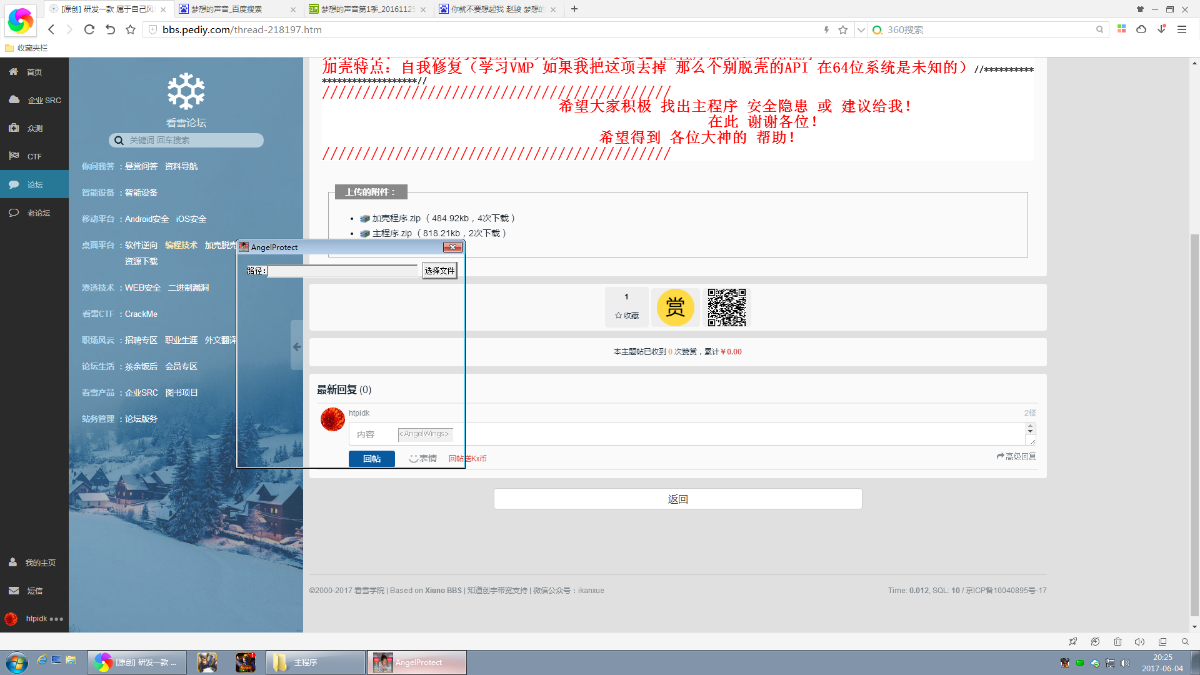Focus forum keyword search field

(186, 140)
